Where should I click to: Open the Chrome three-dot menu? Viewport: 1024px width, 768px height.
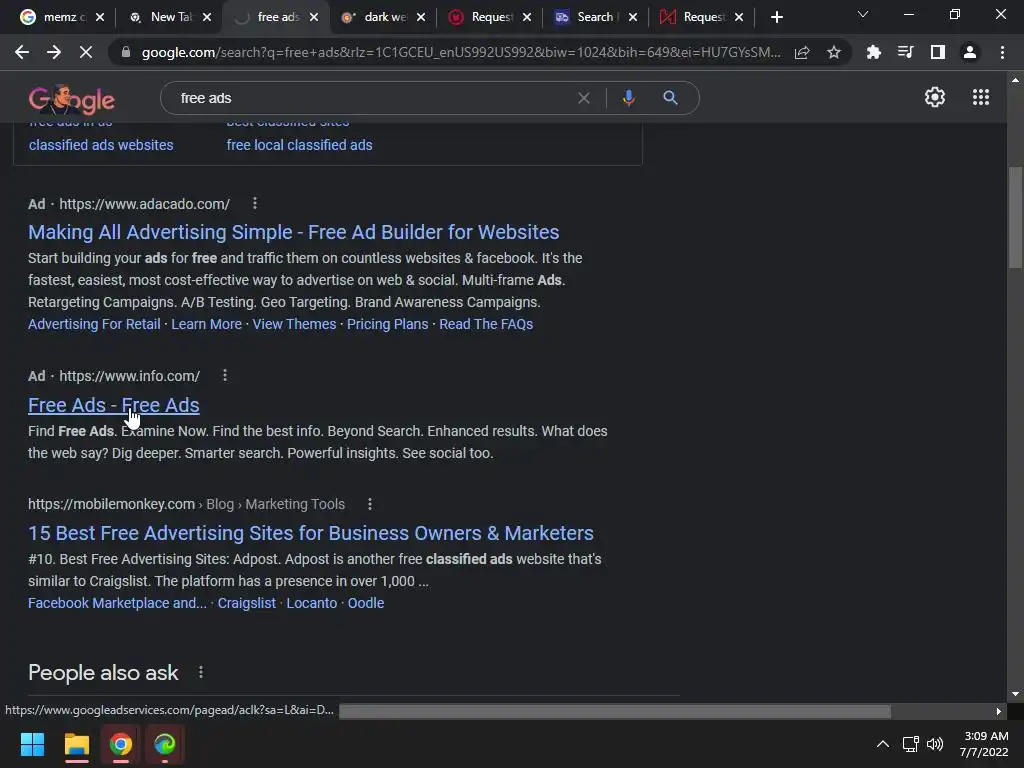pyautogui.click(x=1002, y=52)
